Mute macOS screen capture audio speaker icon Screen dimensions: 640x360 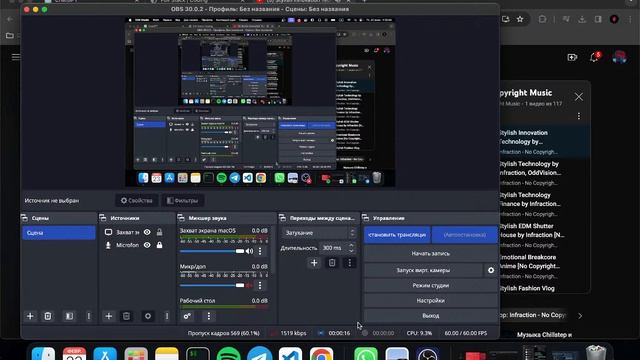pyautogui.click(x=249, y=251)
